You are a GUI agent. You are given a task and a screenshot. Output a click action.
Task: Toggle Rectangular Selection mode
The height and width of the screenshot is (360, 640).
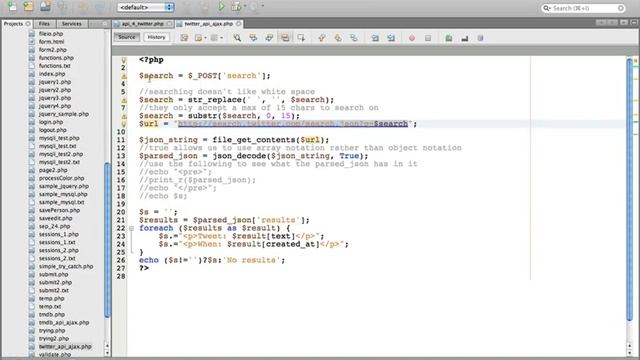coord(301,38)
